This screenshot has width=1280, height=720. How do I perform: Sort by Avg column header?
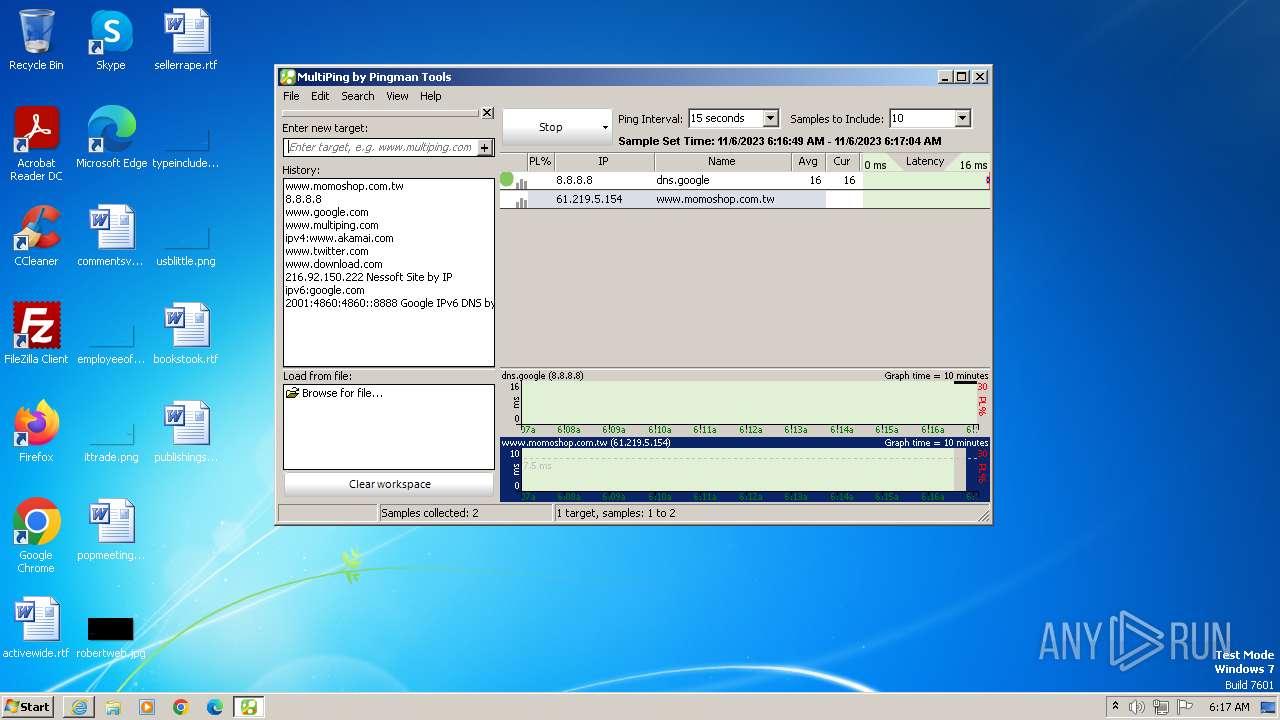pyautogui.click(x=808, y=161)
